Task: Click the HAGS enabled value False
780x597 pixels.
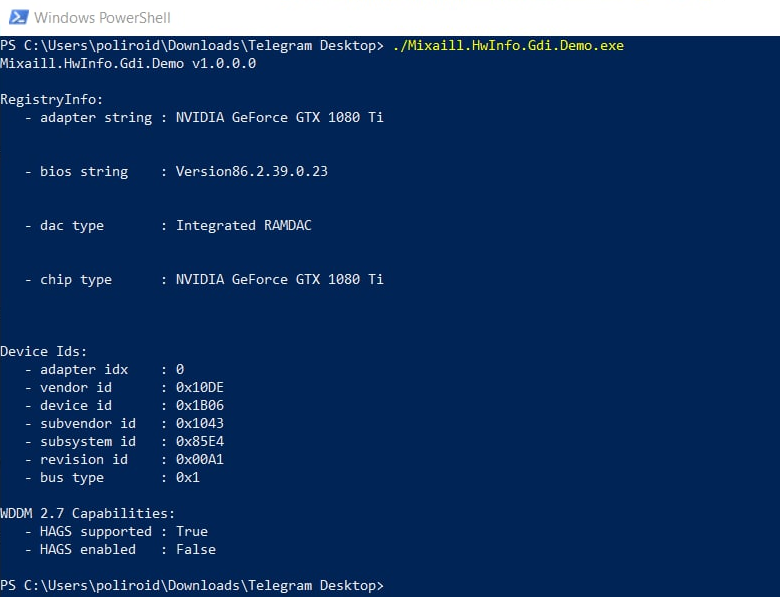Action: coord(196,549)
